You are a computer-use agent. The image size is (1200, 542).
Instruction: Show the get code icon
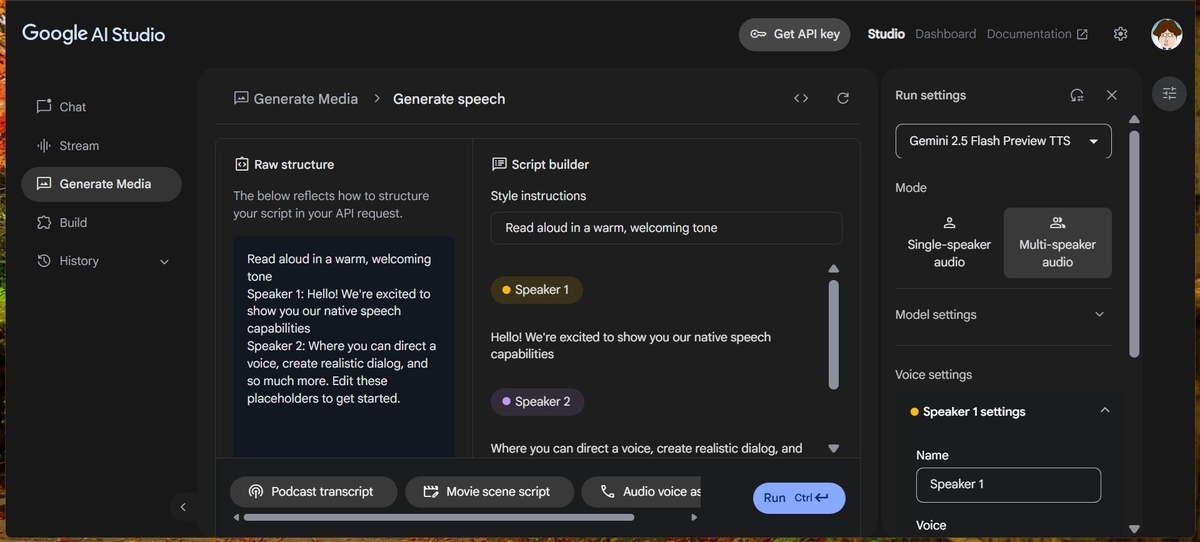801,98
